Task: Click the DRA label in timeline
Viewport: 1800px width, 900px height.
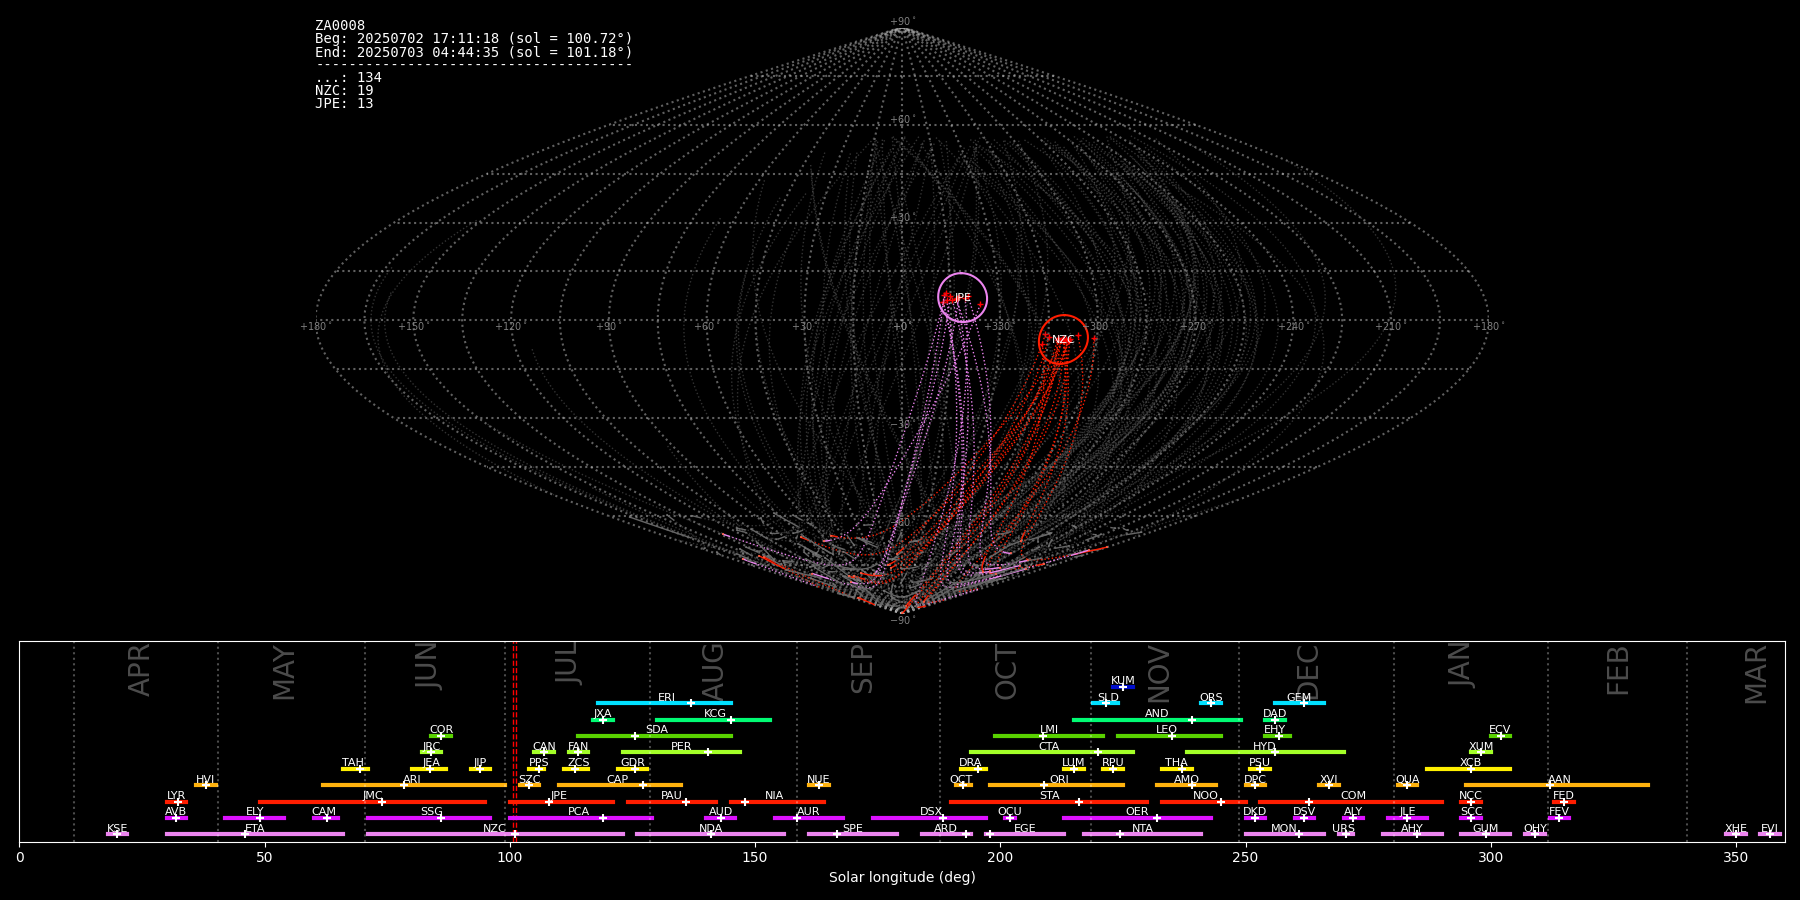Action: (x=970, y=763)
